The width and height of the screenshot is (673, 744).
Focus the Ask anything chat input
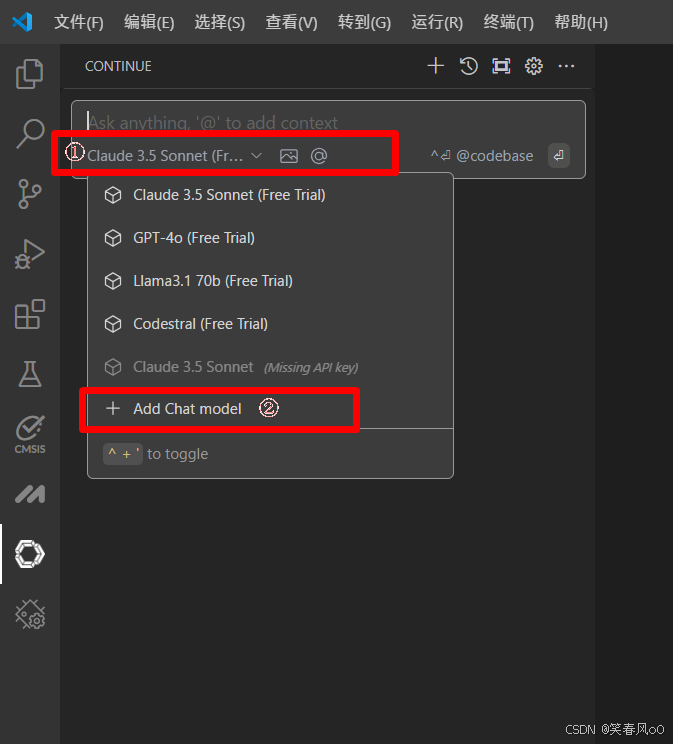pyautogui.click(x=328, y=122)
